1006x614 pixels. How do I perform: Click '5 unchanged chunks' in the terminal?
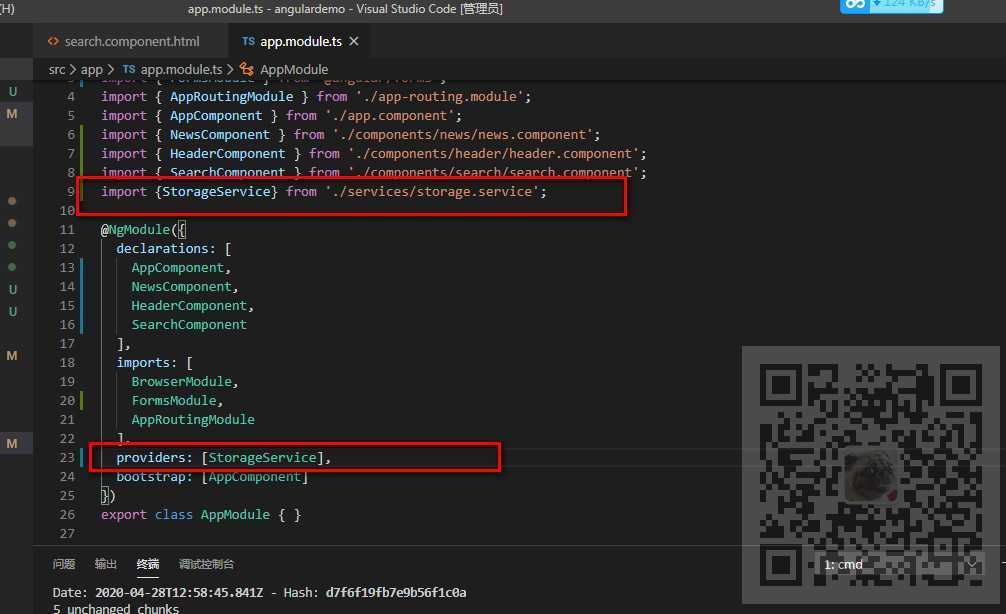(115, 608)
